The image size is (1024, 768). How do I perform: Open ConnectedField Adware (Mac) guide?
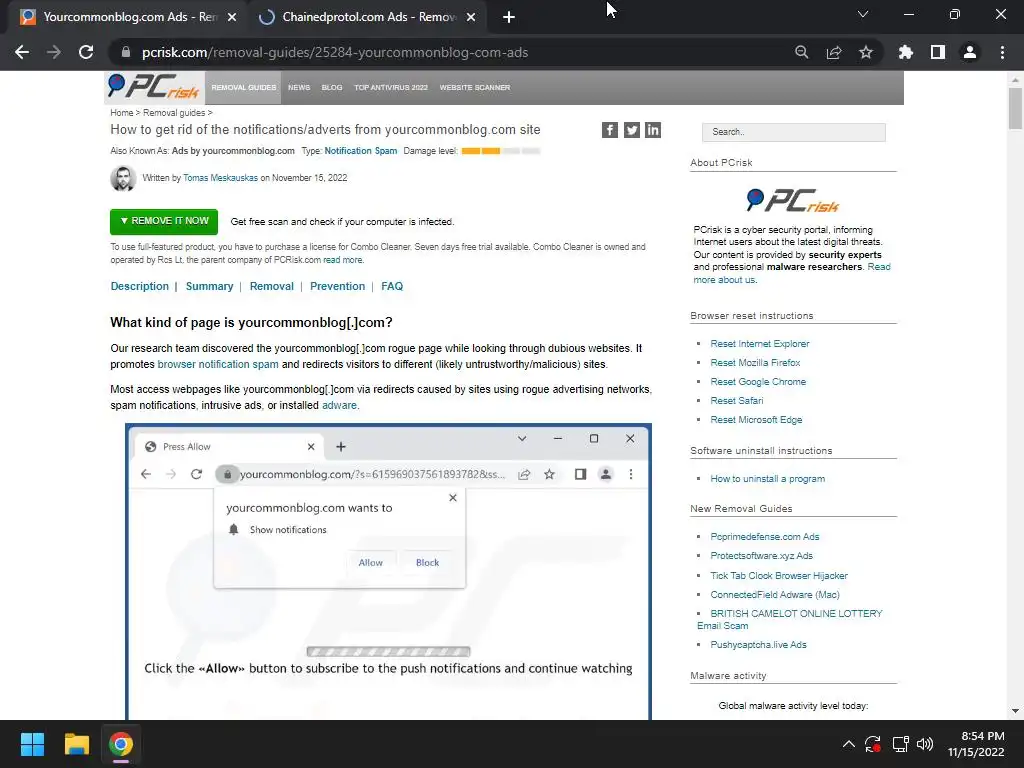point(775,594)
